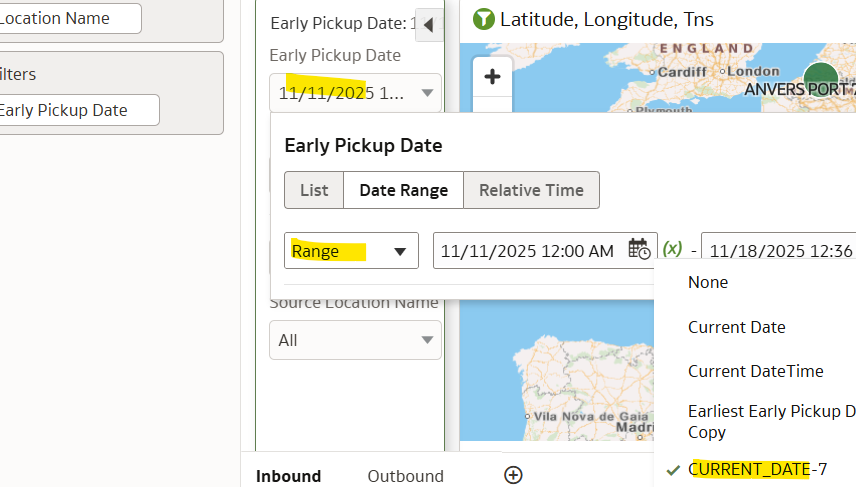Choose Current Date from the menu
856x487 pixels.
pyautogui.click(x=736, y=327)
